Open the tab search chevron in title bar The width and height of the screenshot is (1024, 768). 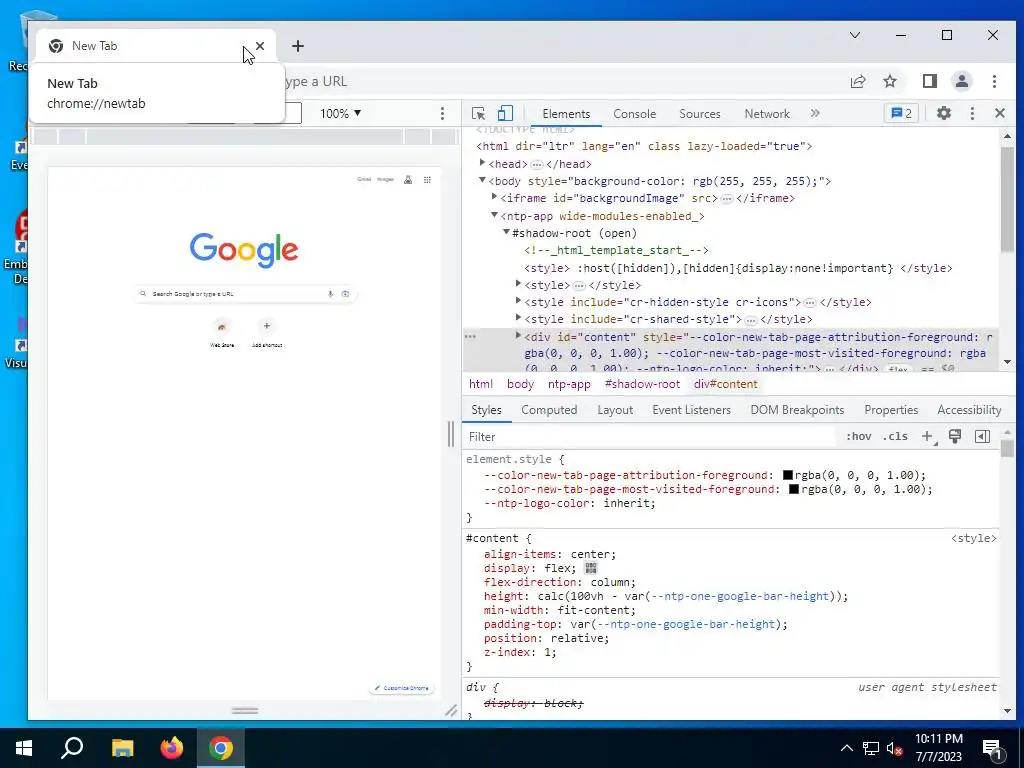click(855, 35)
